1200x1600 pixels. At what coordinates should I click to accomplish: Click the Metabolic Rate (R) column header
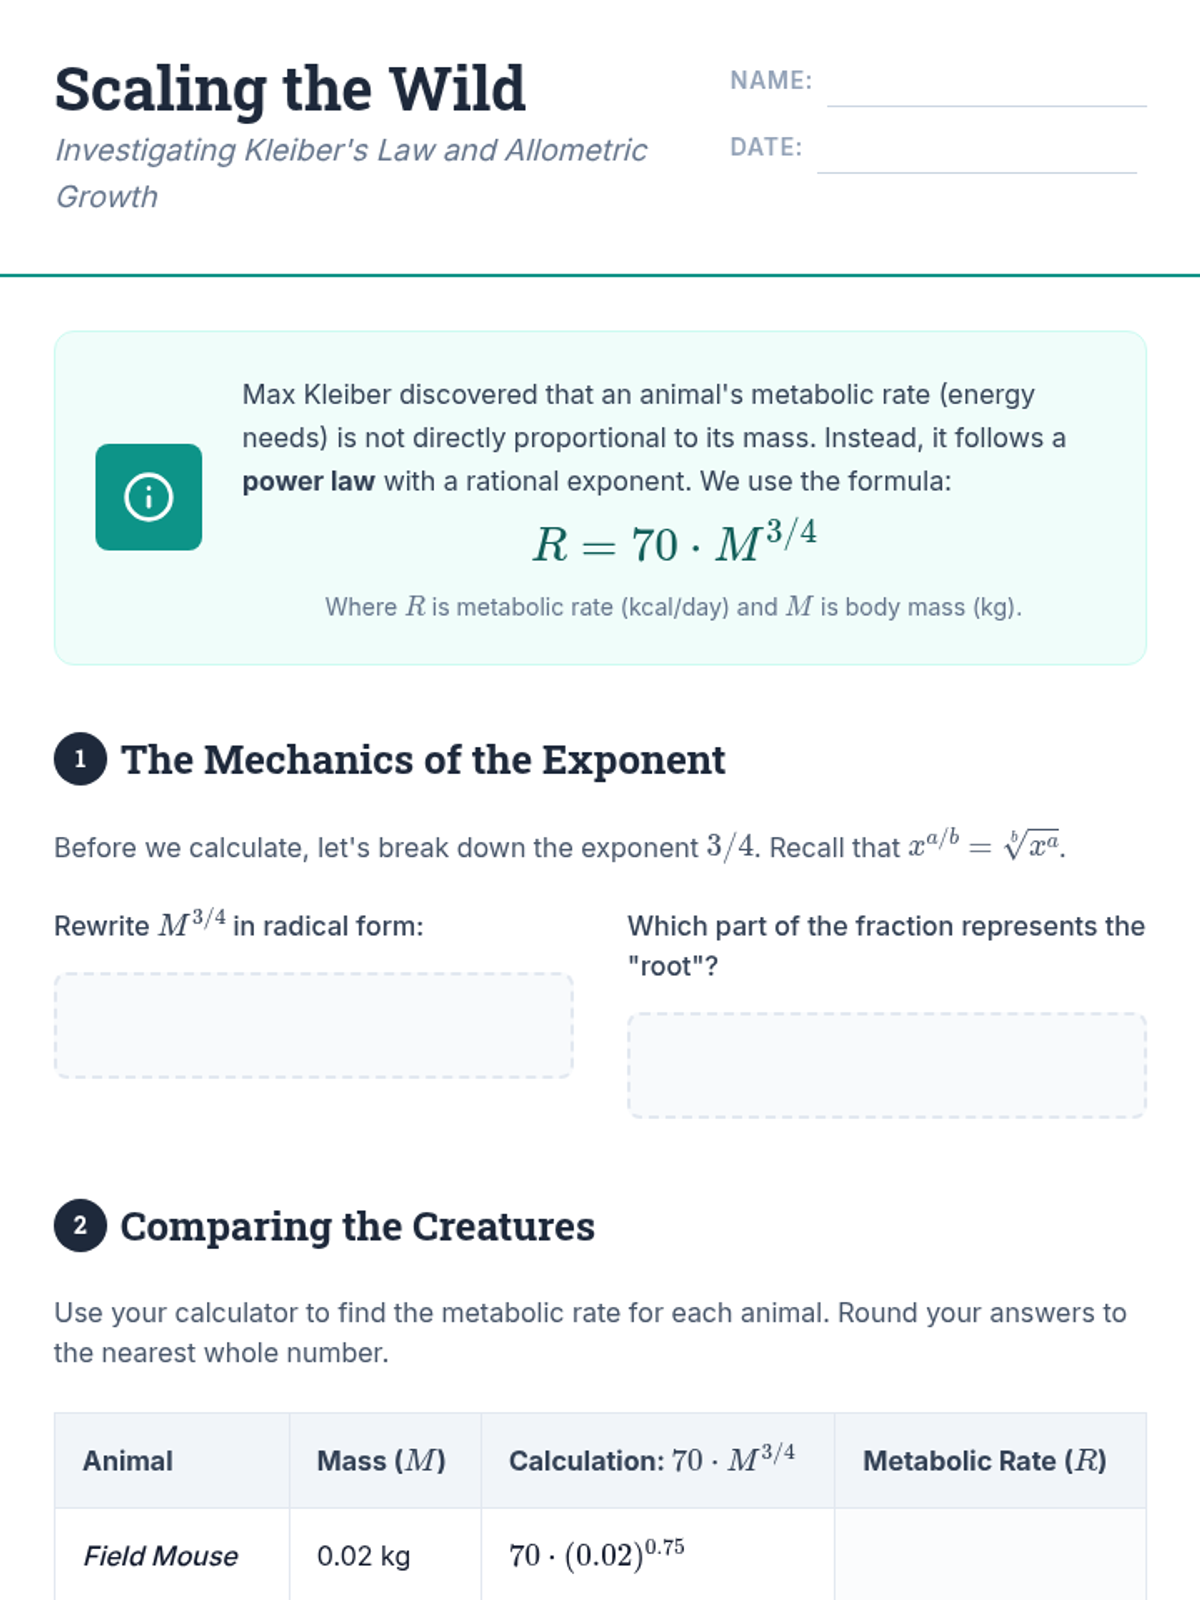coord(984,1461)
